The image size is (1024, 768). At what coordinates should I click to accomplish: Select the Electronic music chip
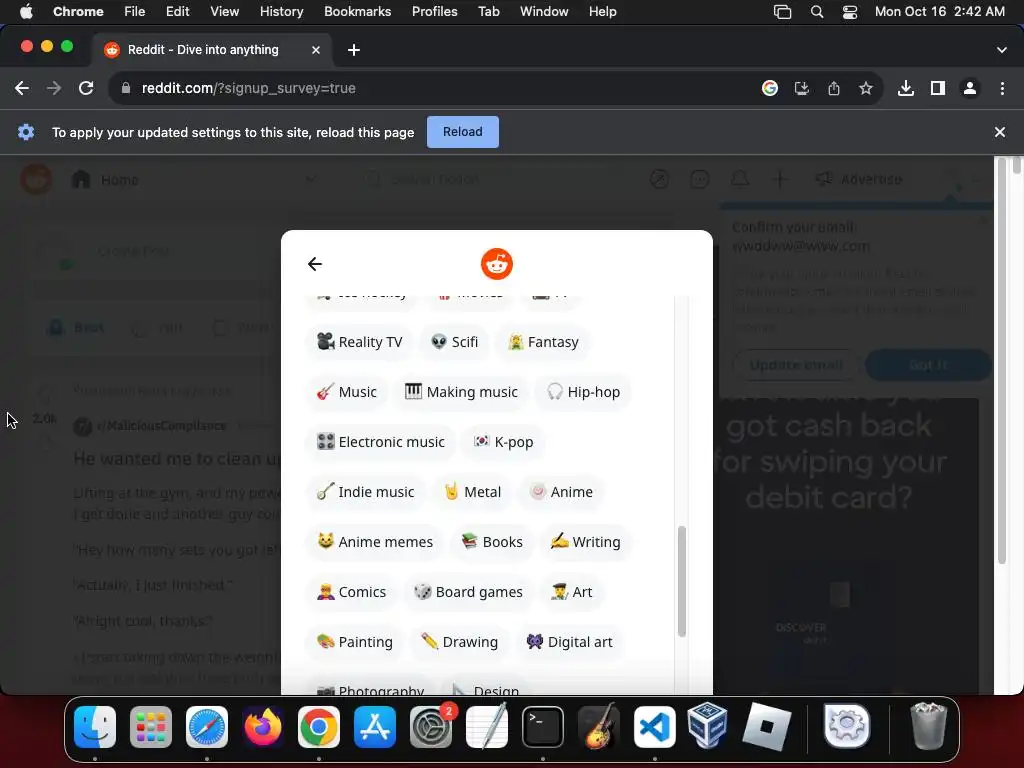pos(380,442)
